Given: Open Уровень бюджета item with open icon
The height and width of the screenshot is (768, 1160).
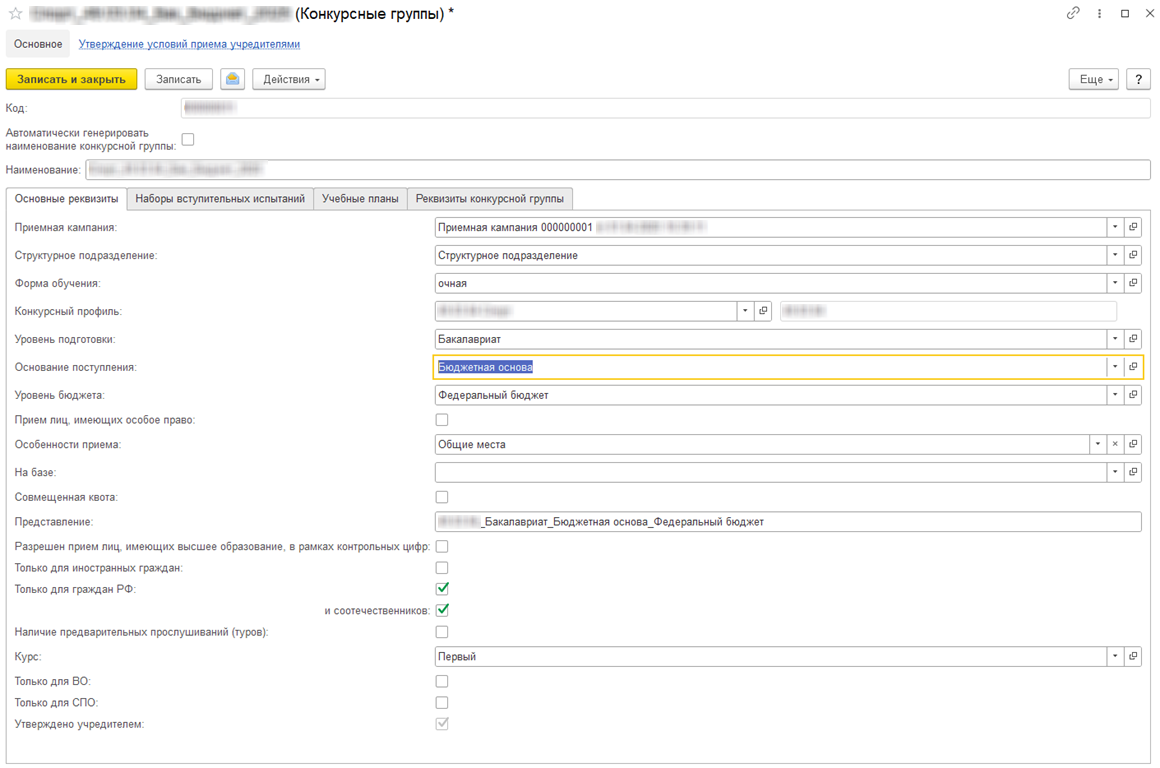Looking at the screenshot, I should pyautogui.click(x=1133, y=395).
